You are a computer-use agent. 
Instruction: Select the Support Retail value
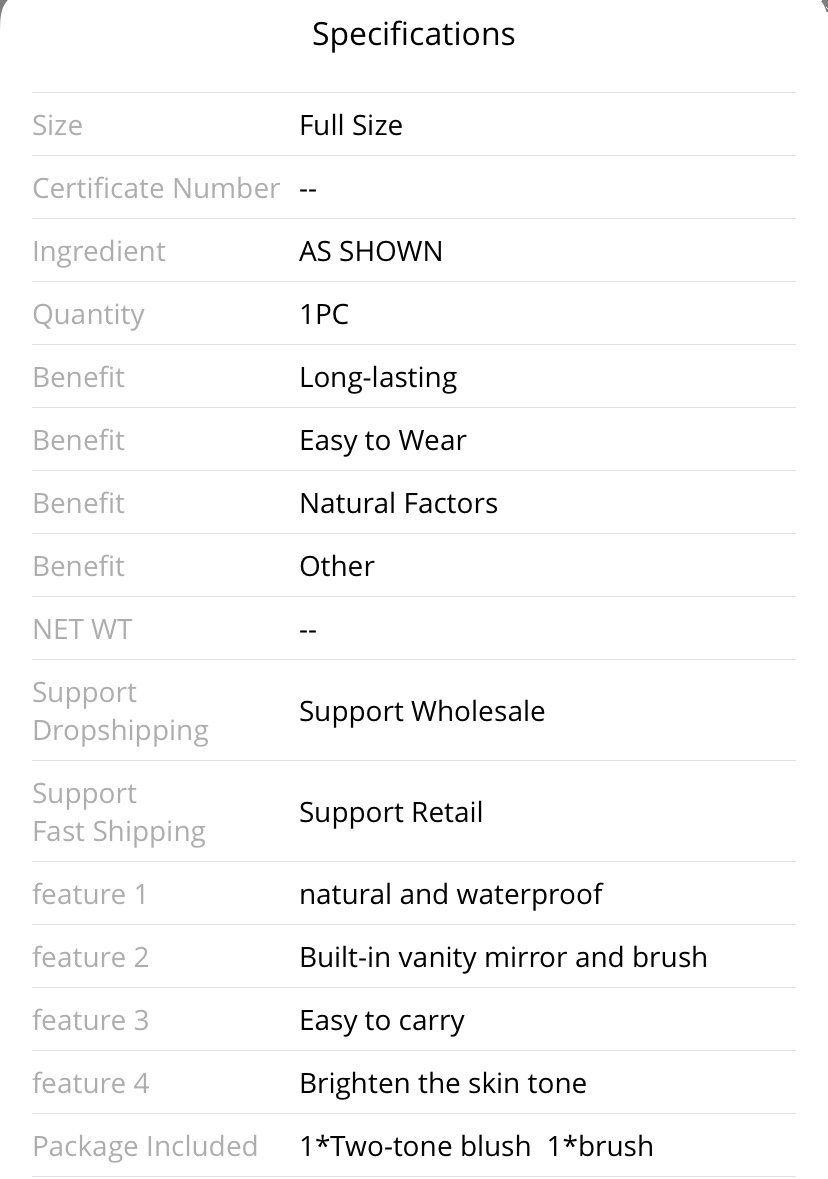(391, 812)
